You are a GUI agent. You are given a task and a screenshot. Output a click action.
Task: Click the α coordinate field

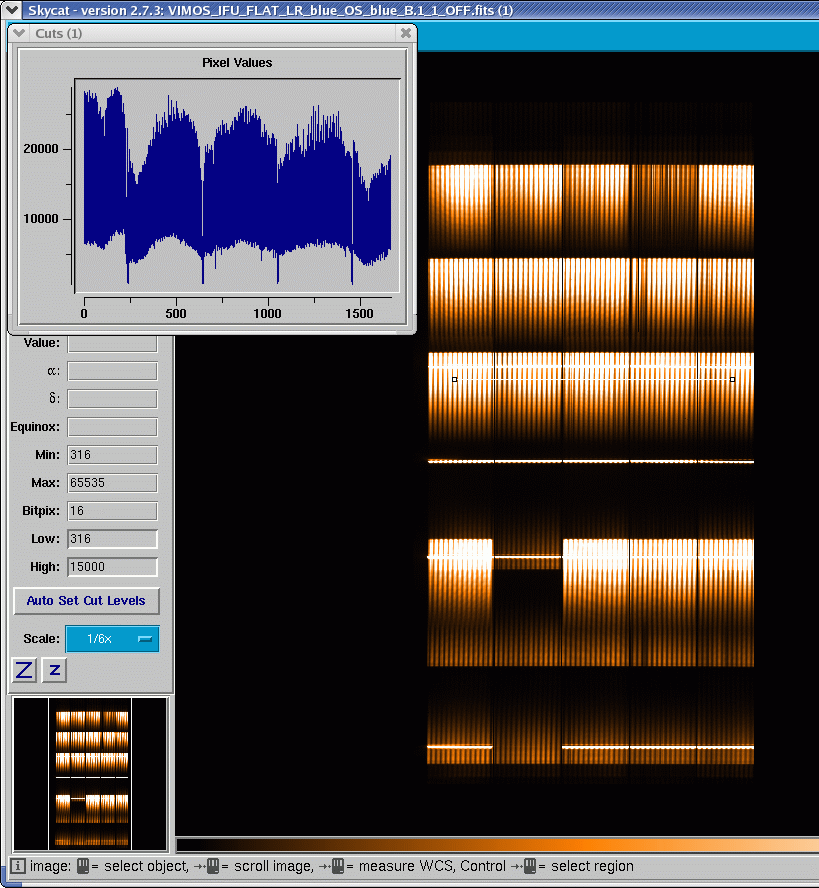[113, 371]
